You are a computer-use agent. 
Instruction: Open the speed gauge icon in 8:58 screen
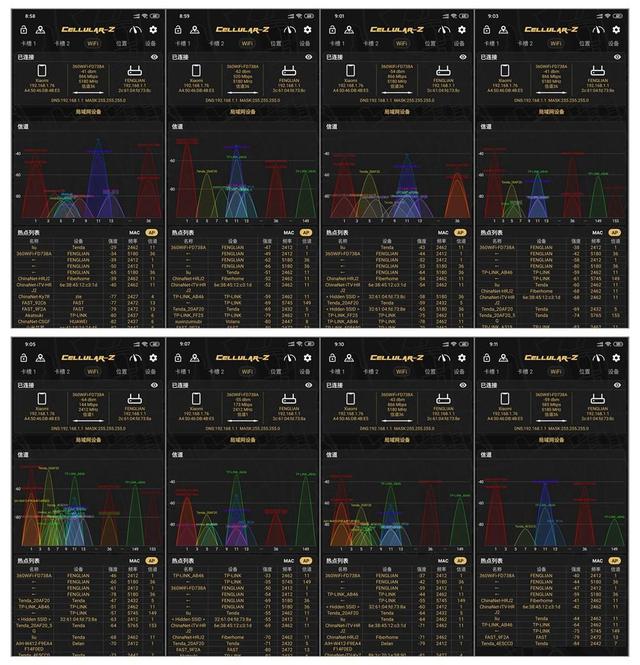click(x=135, y=30)
